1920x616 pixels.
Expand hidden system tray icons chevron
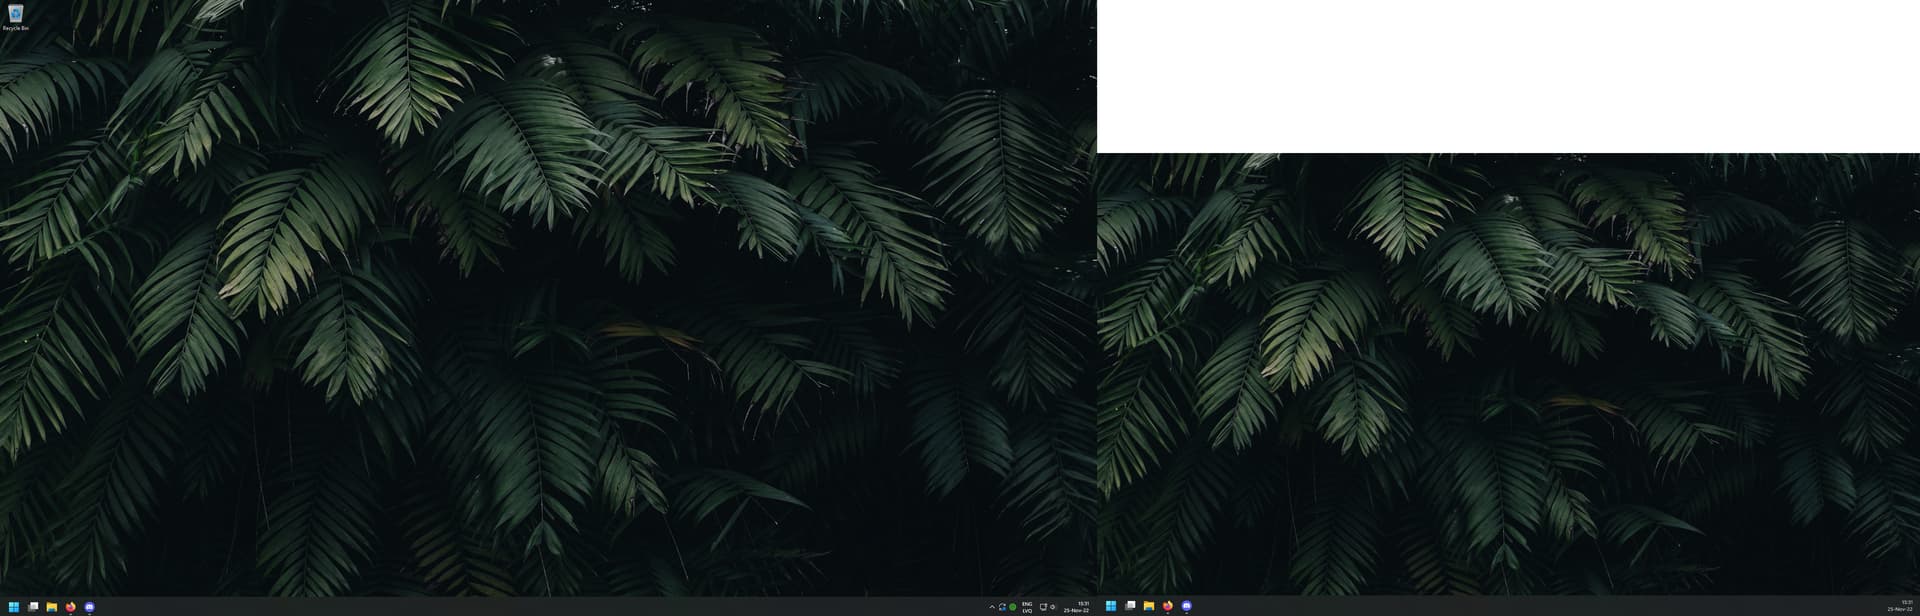(992, 607)
